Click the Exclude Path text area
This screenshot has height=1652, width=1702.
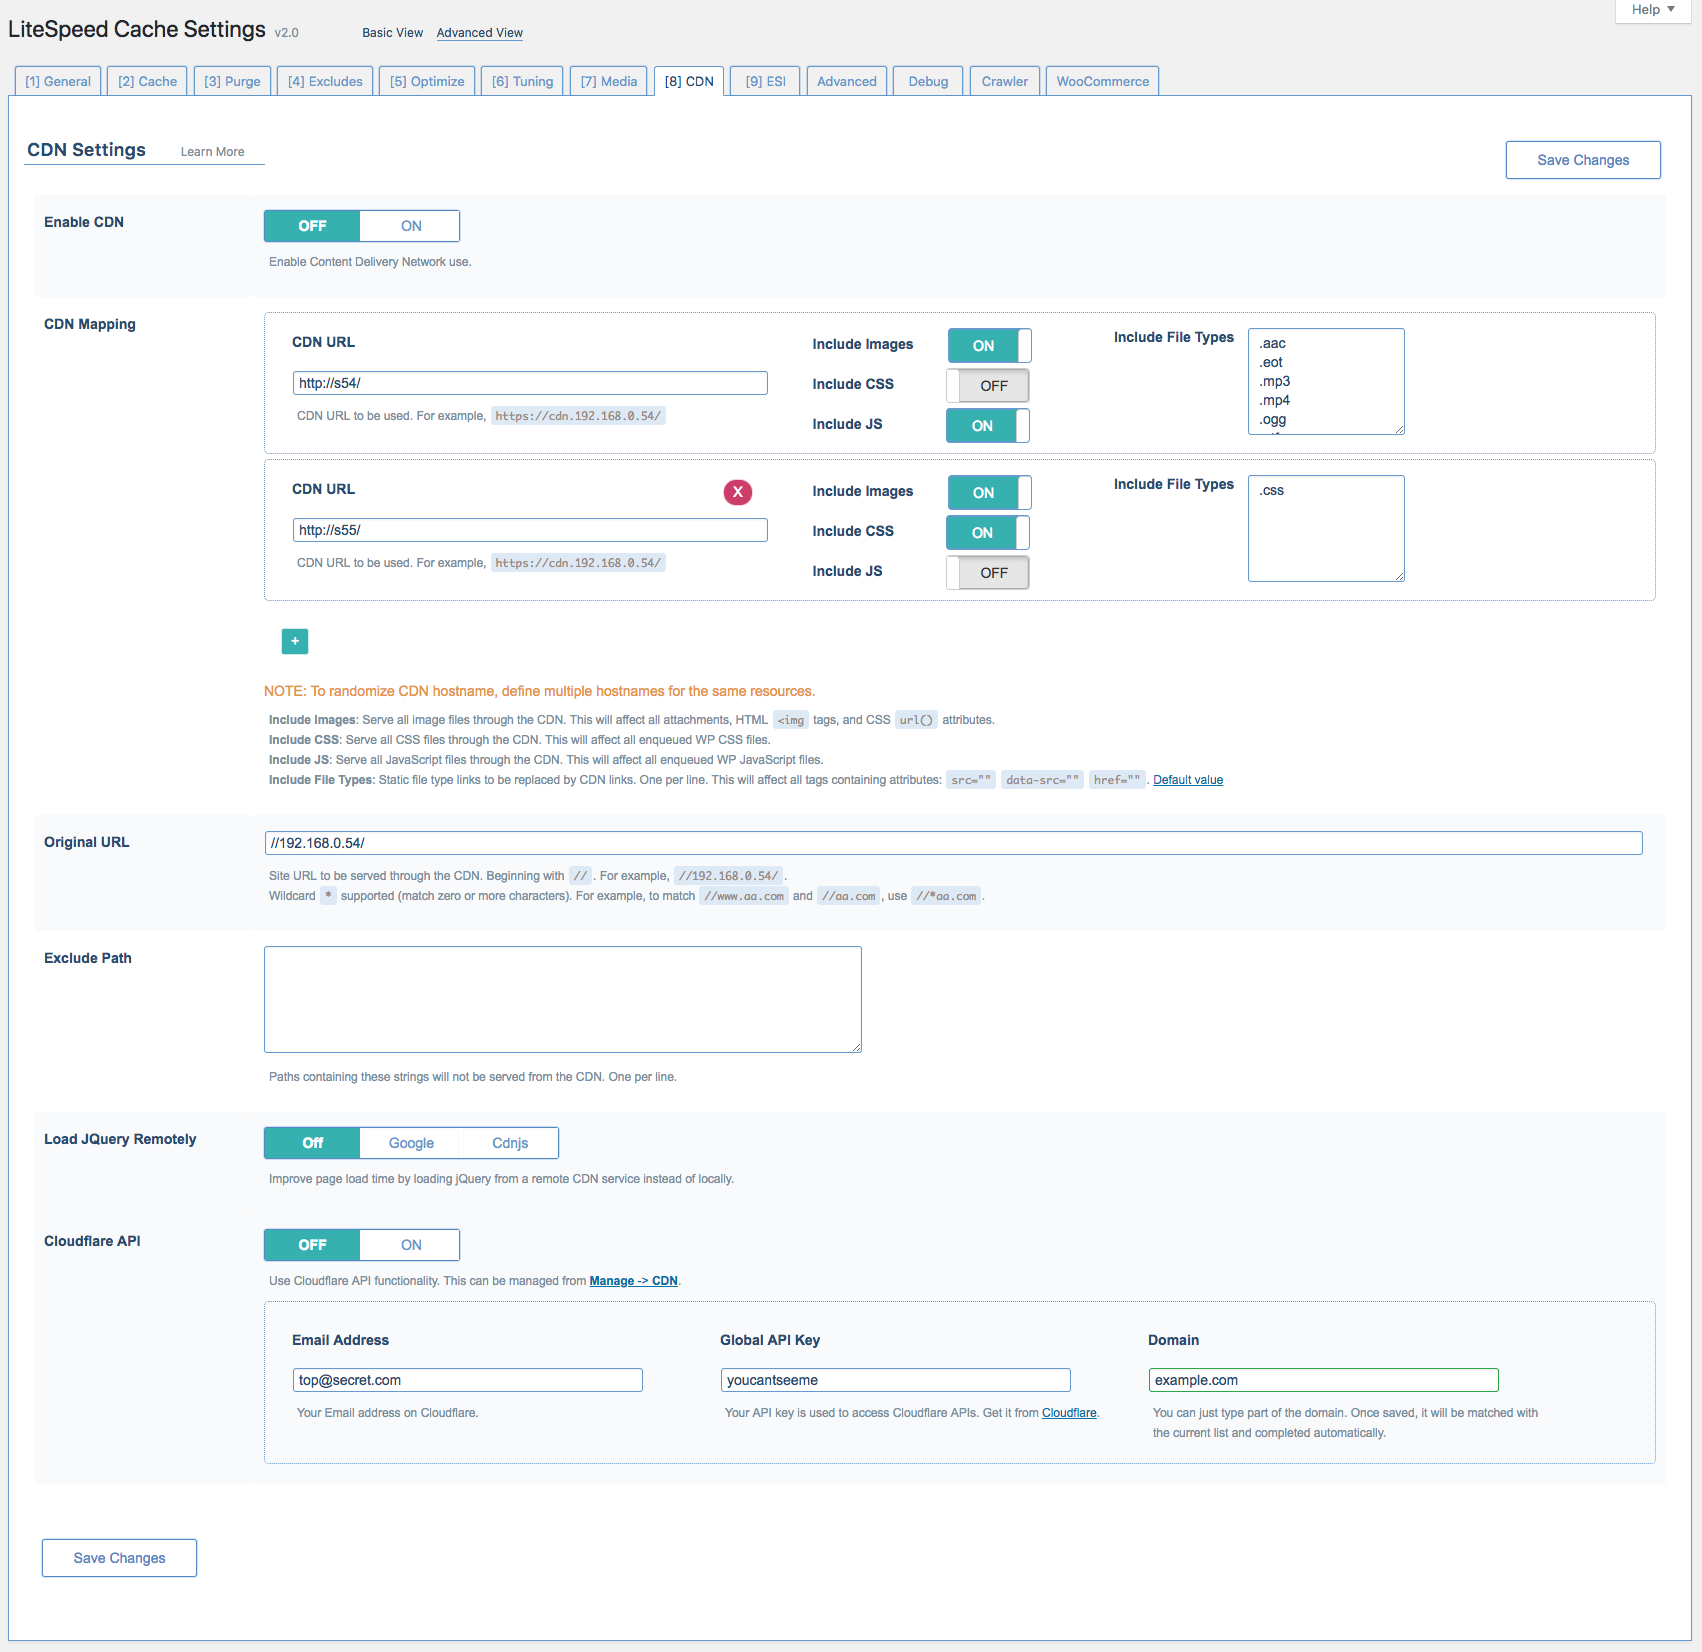[562, 999]
